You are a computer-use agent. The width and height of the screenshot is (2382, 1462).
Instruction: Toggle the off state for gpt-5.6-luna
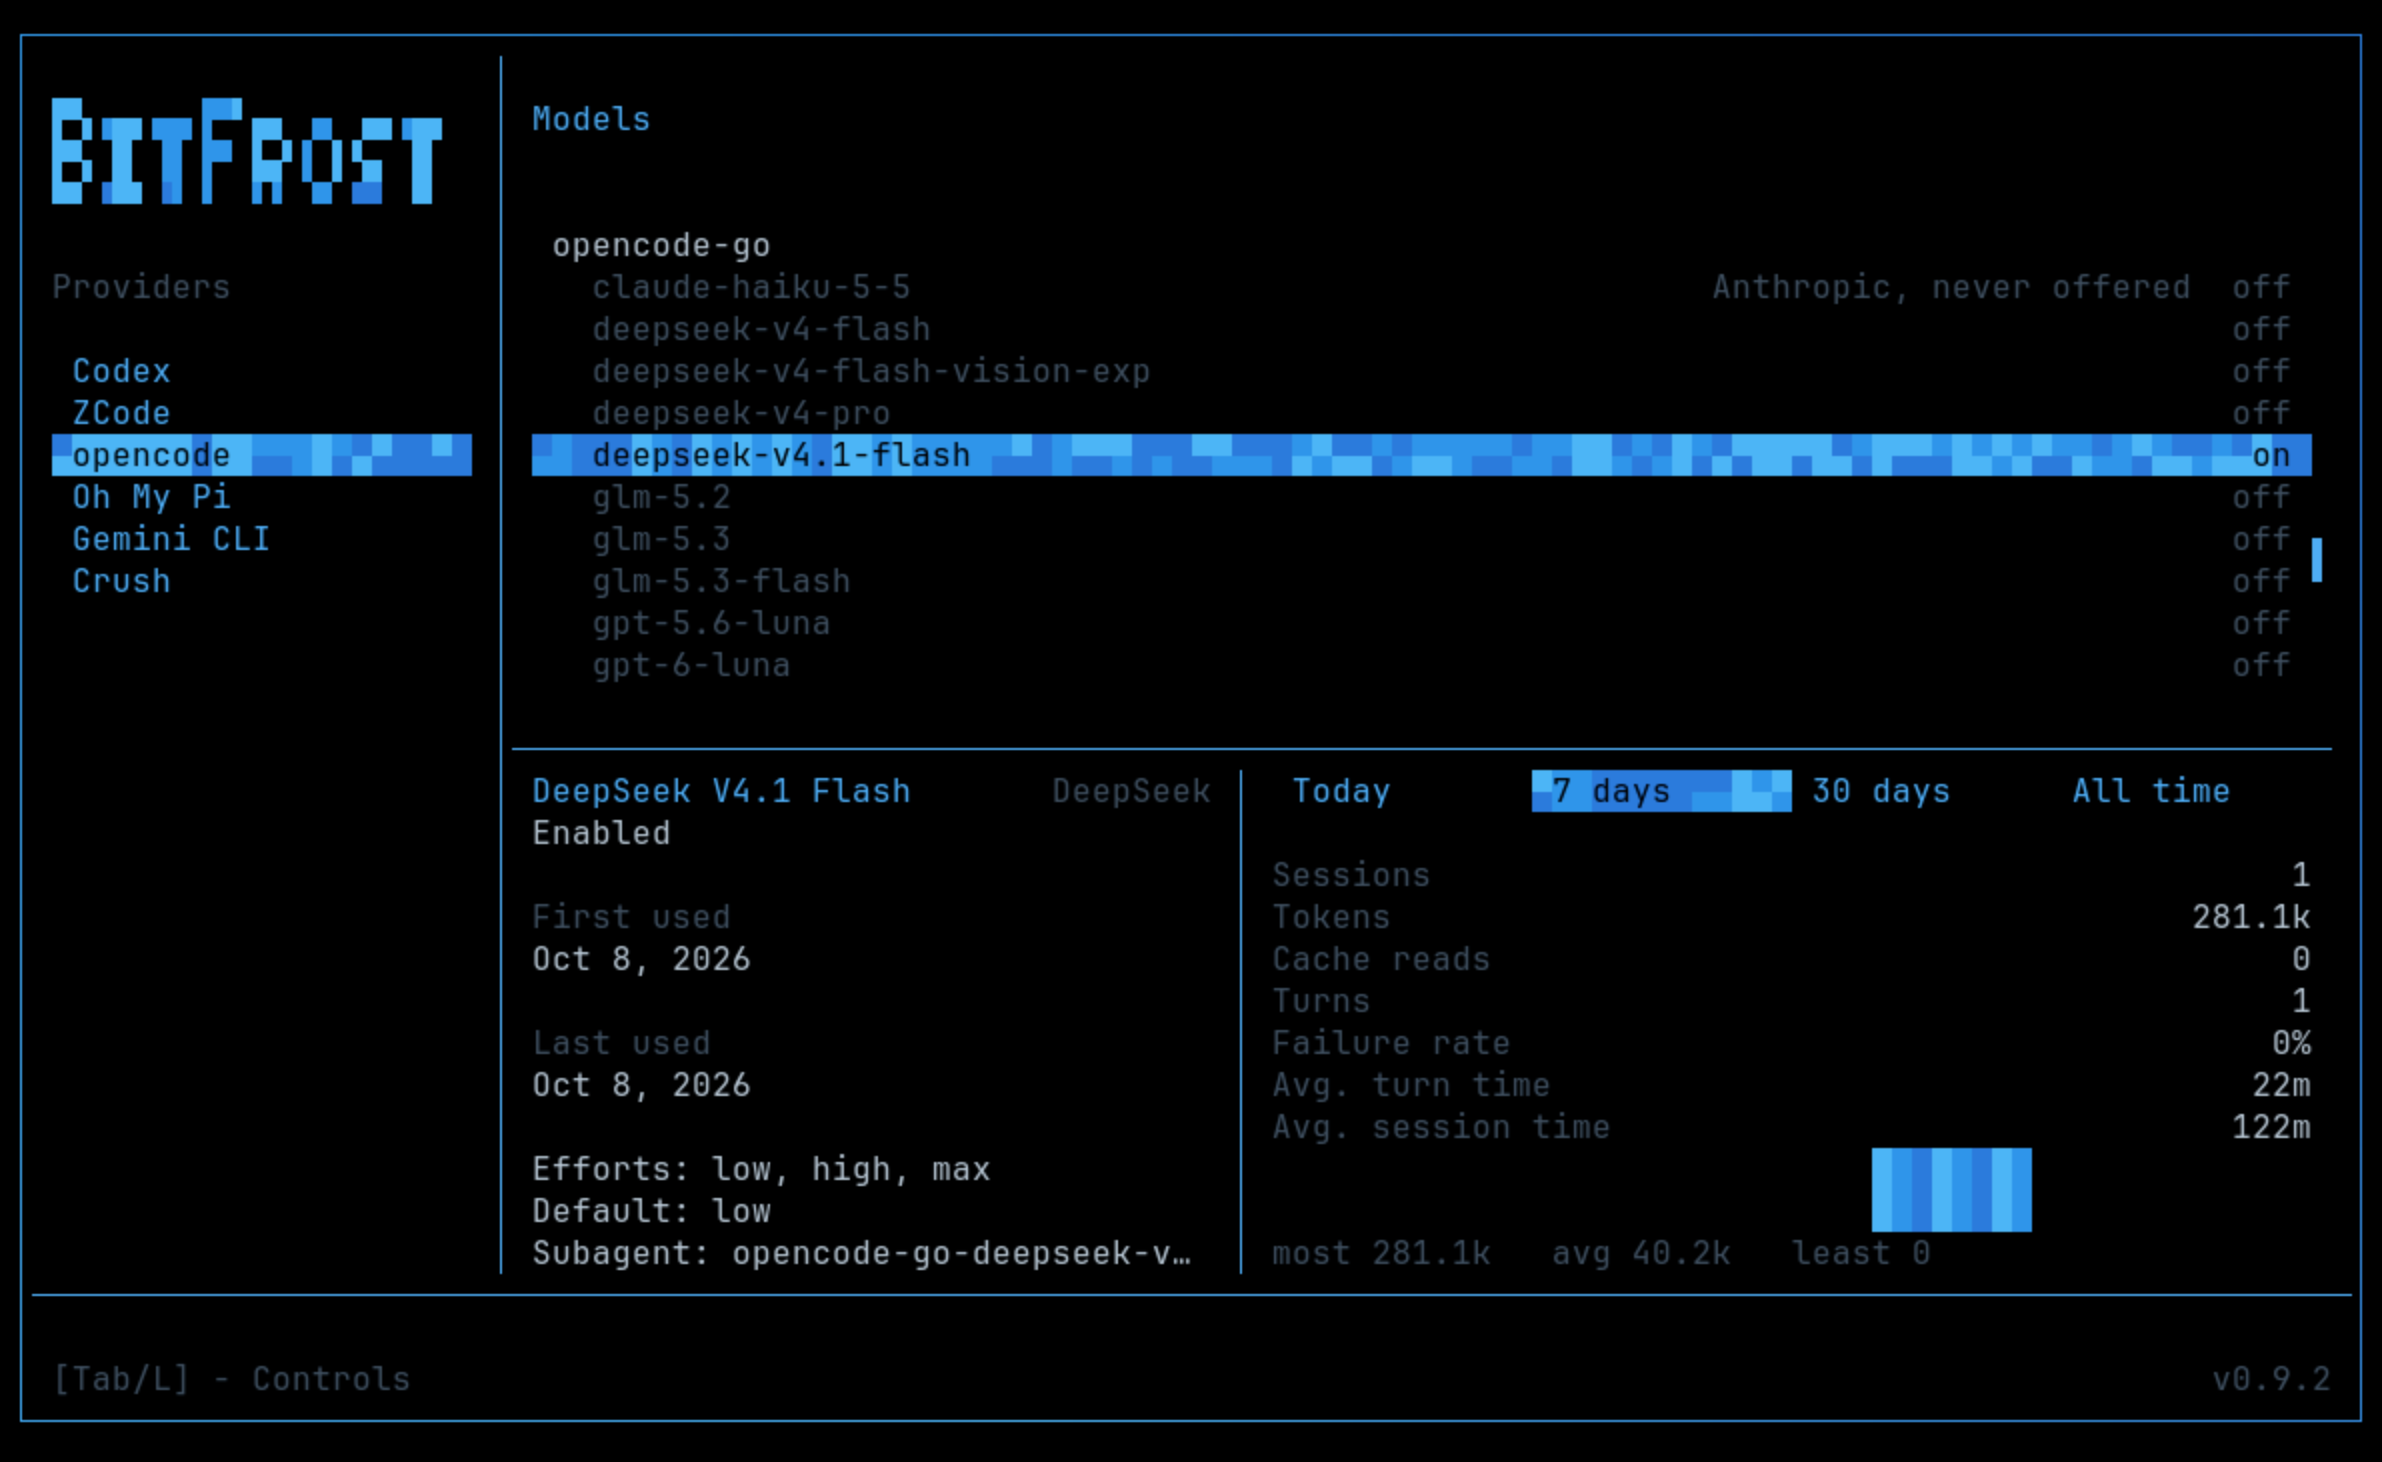click(x=2261, y=623)
